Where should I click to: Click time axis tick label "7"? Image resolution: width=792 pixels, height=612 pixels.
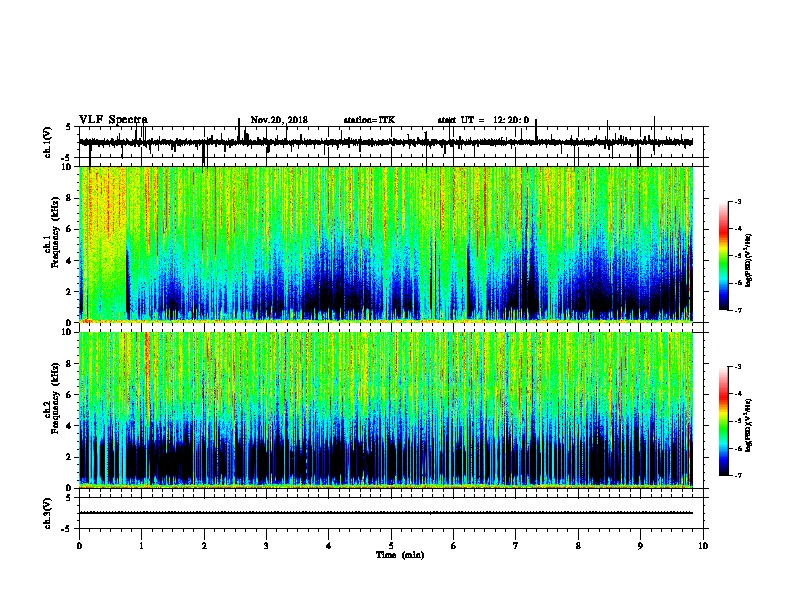point(516,546)
